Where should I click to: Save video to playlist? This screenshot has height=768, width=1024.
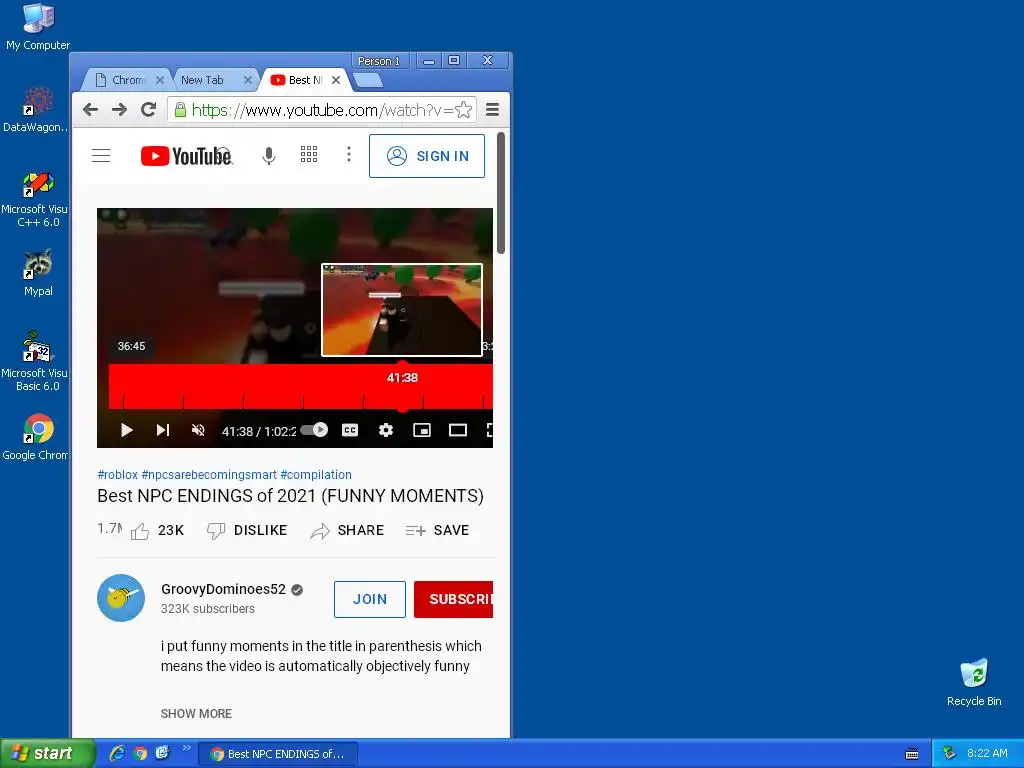pos(437,530)
